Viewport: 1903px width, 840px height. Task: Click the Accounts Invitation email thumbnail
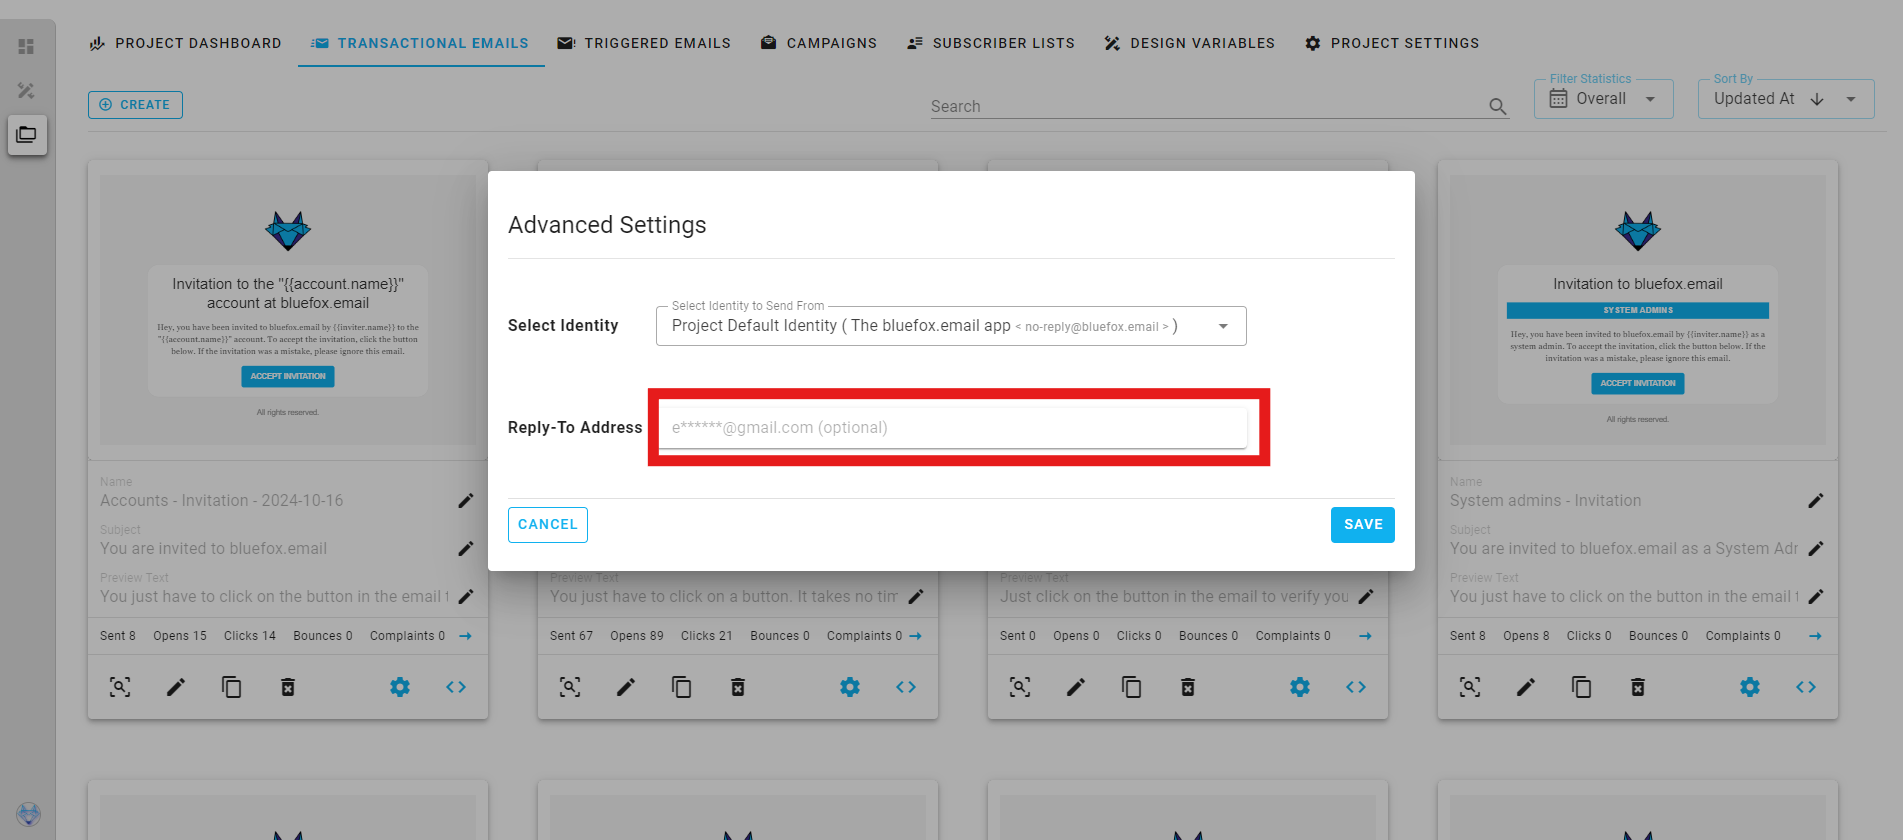tap(288, 310)
